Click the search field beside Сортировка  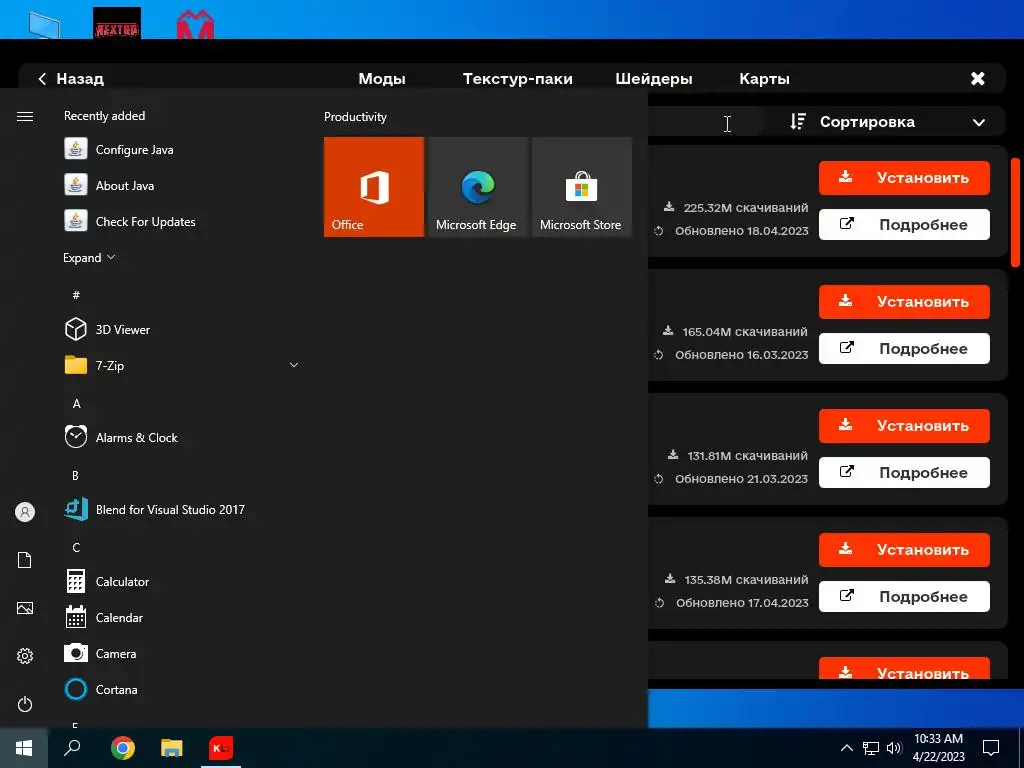click(x=705, y=122)
